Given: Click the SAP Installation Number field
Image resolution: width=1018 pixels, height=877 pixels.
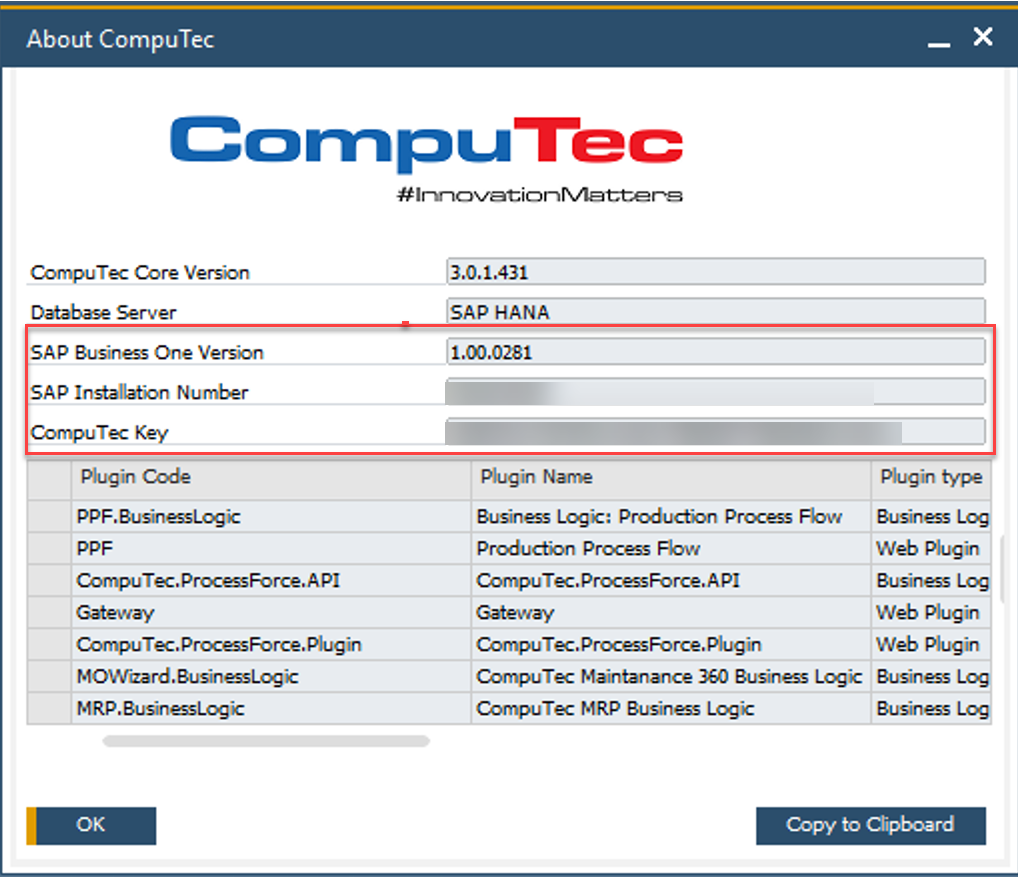Looking at the screenshot, I should pos(715,392).
